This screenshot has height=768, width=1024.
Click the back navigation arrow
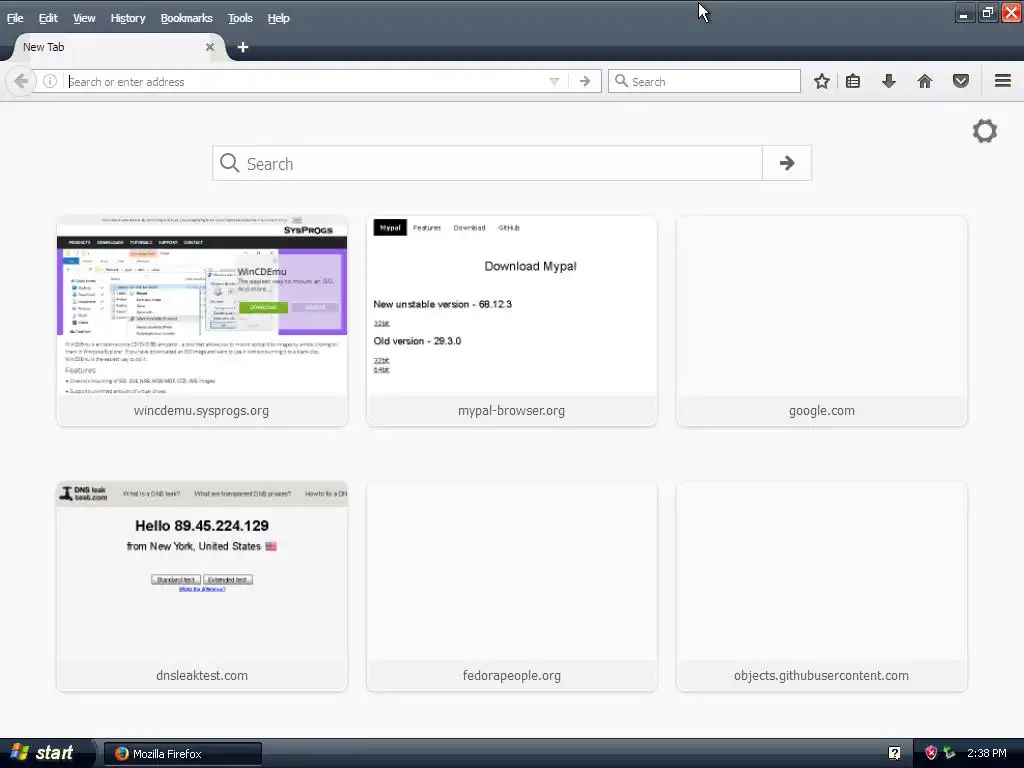pos(21,81)
